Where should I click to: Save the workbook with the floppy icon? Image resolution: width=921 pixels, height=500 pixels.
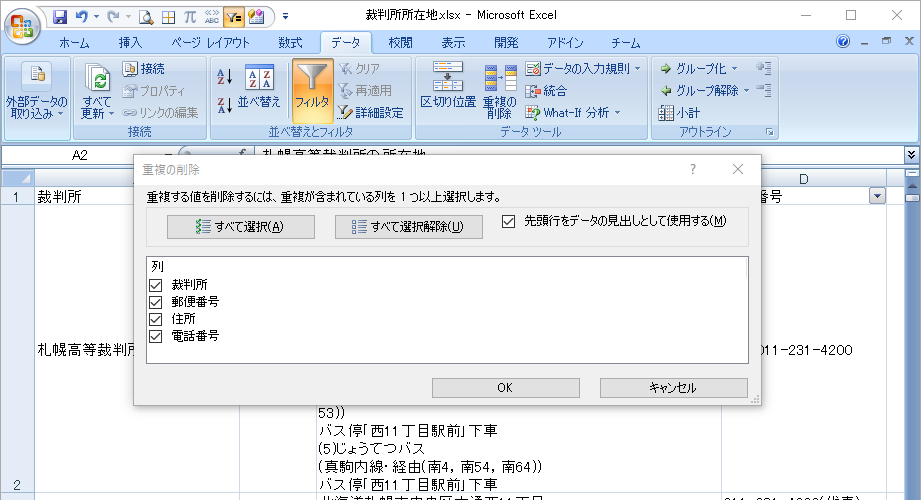click(x=60, y=17)
